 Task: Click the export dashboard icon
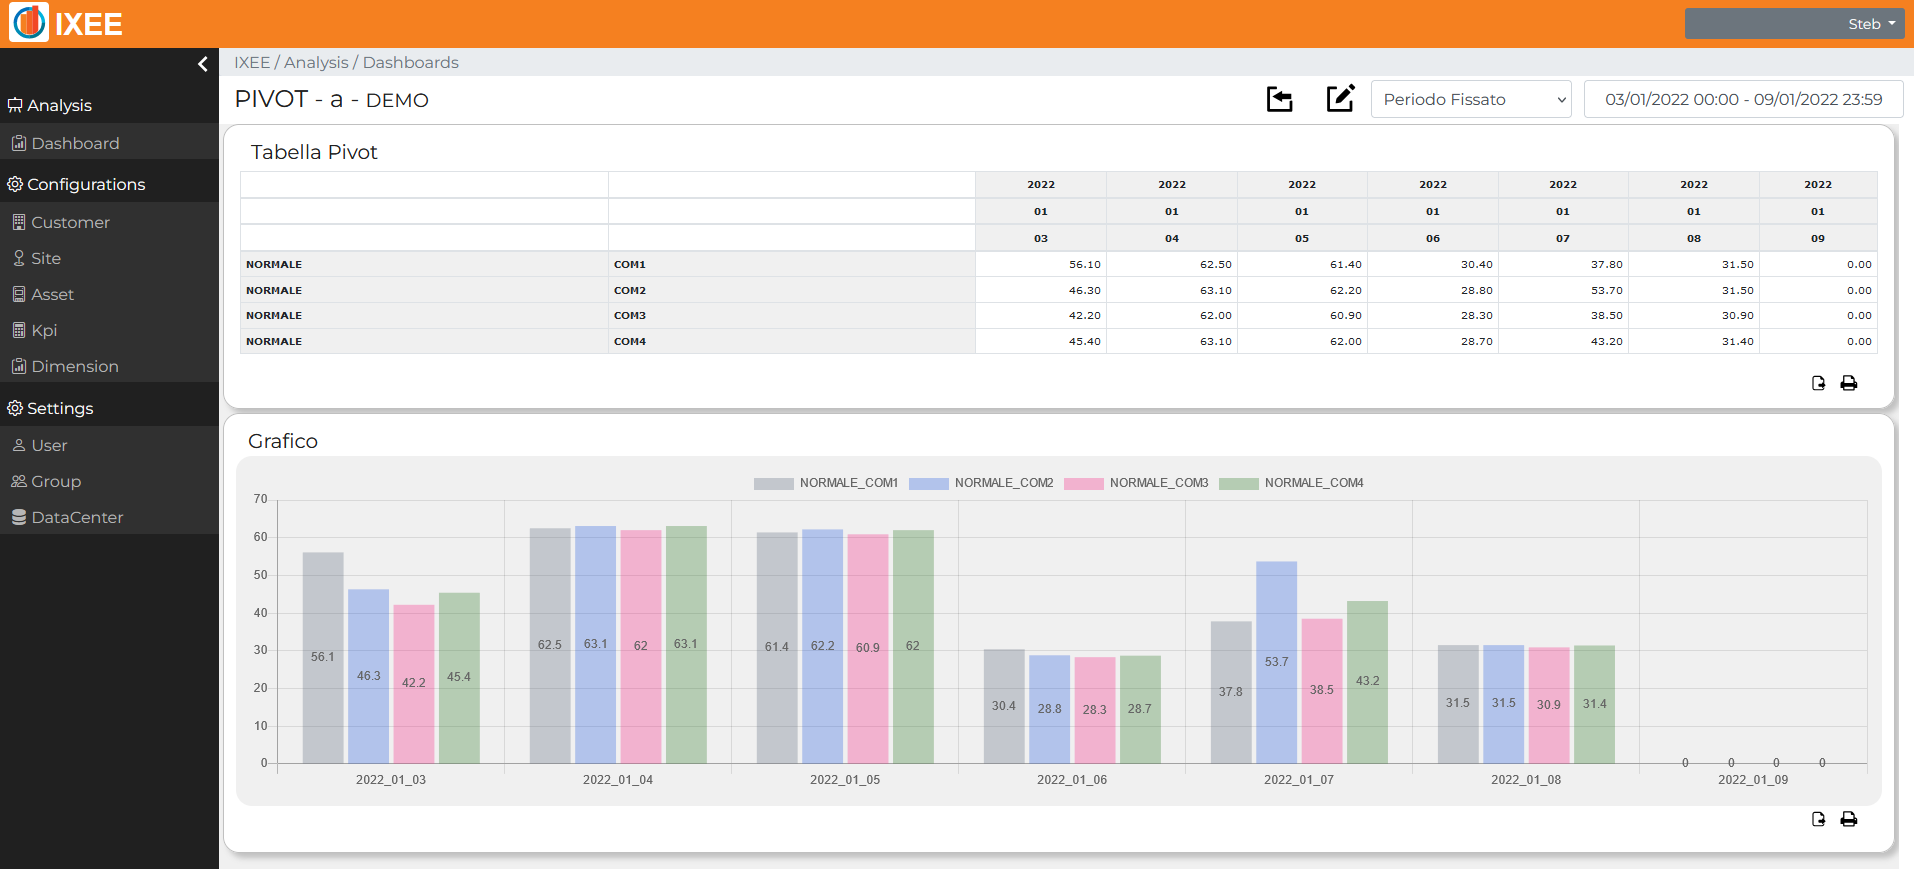pyautogui.click(x=1279, y=99)
